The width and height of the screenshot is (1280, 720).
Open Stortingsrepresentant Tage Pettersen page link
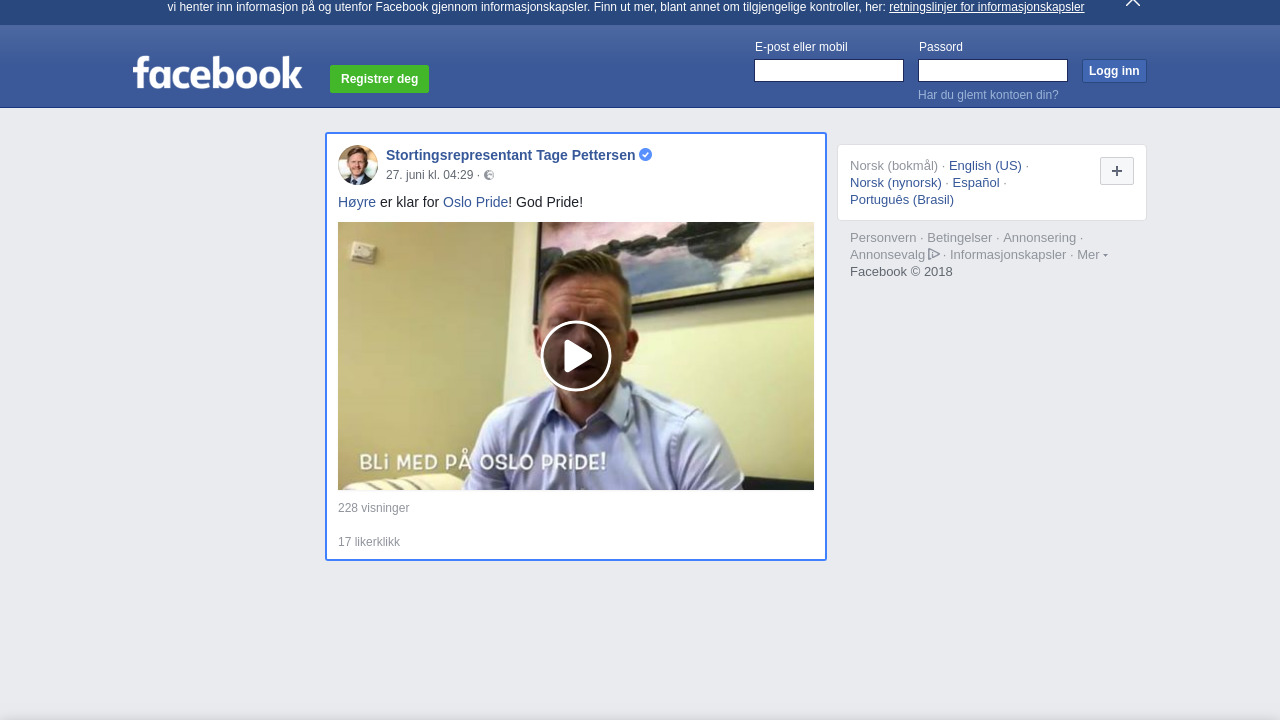pos(510,155)
